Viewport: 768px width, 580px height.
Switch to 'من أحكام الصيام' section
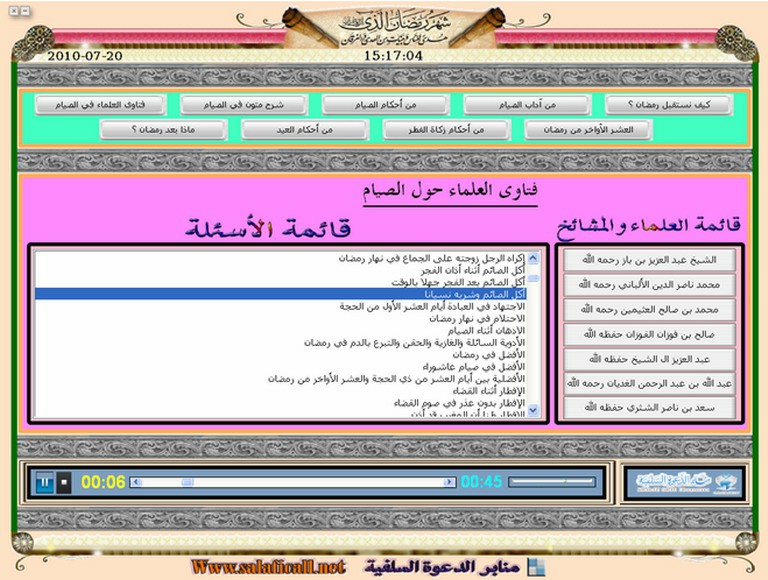(384, 105)
